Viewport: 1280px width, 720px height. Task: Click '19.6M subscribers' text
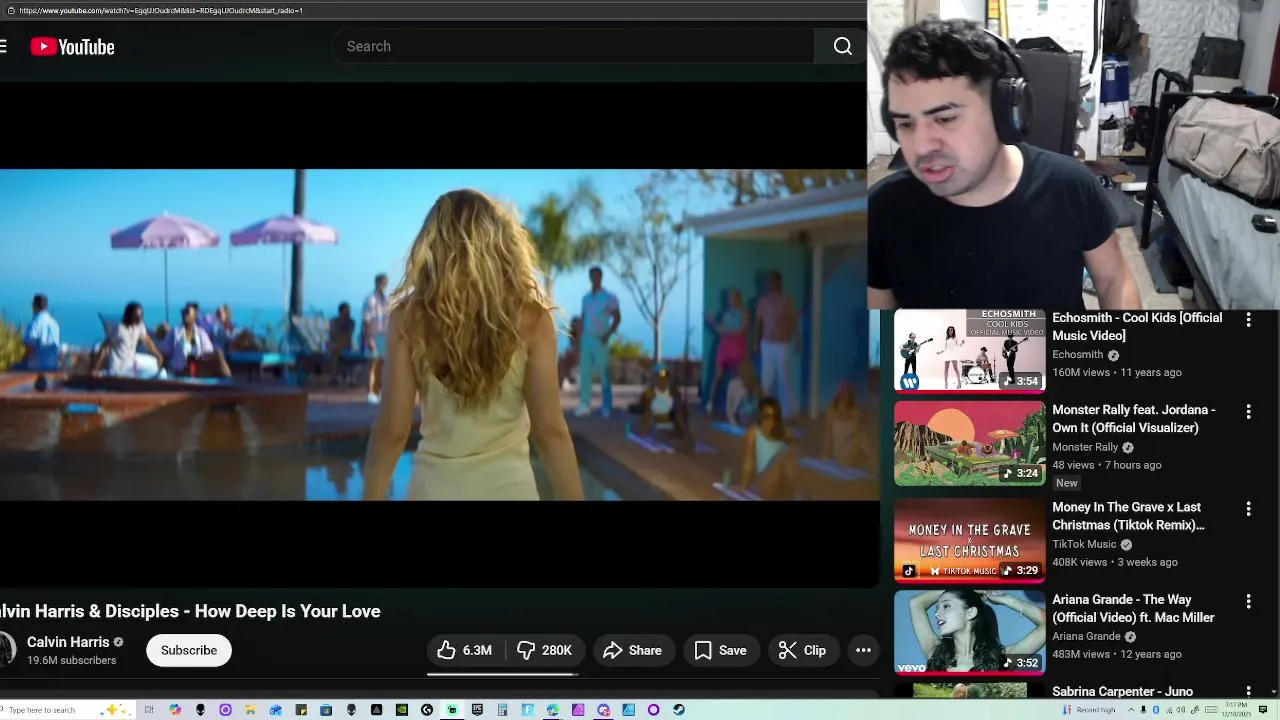tap(72, 661)
